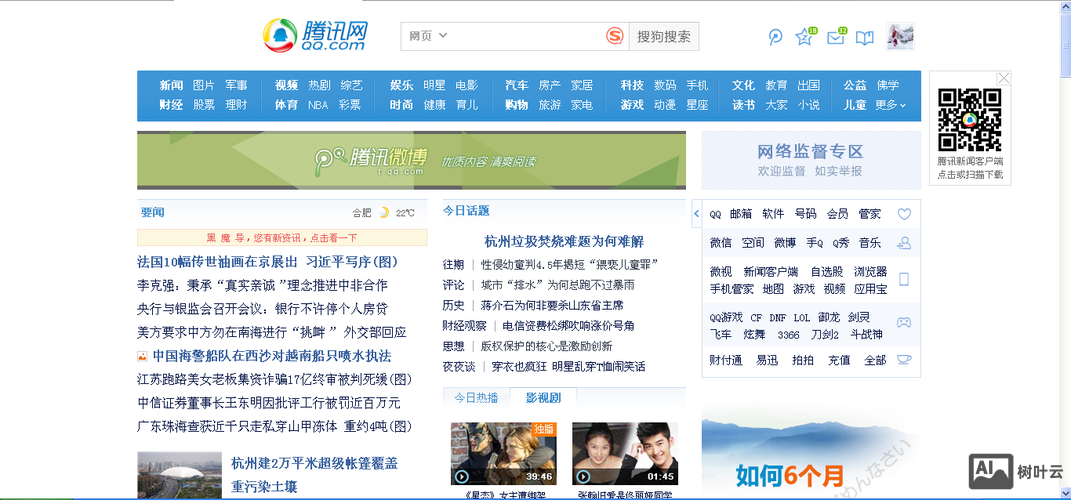Open the Hangzhou tent news thumbnail image

180,475
